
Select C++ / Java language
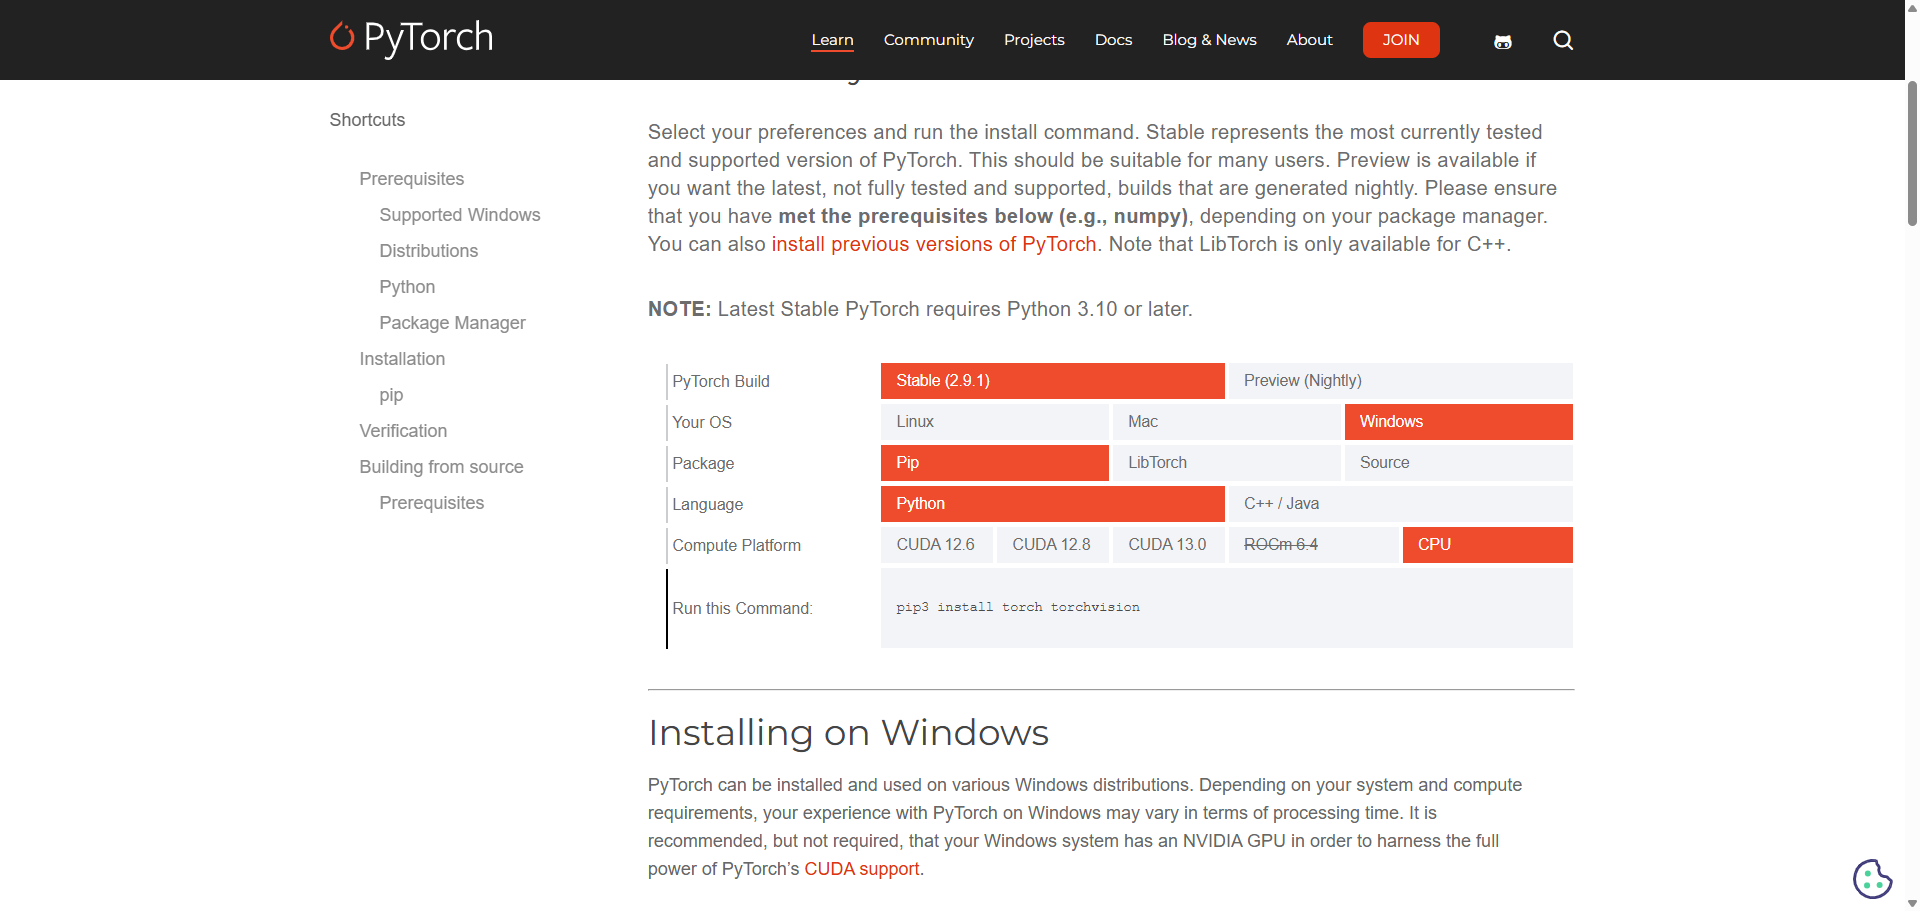tap(1400, 504)
